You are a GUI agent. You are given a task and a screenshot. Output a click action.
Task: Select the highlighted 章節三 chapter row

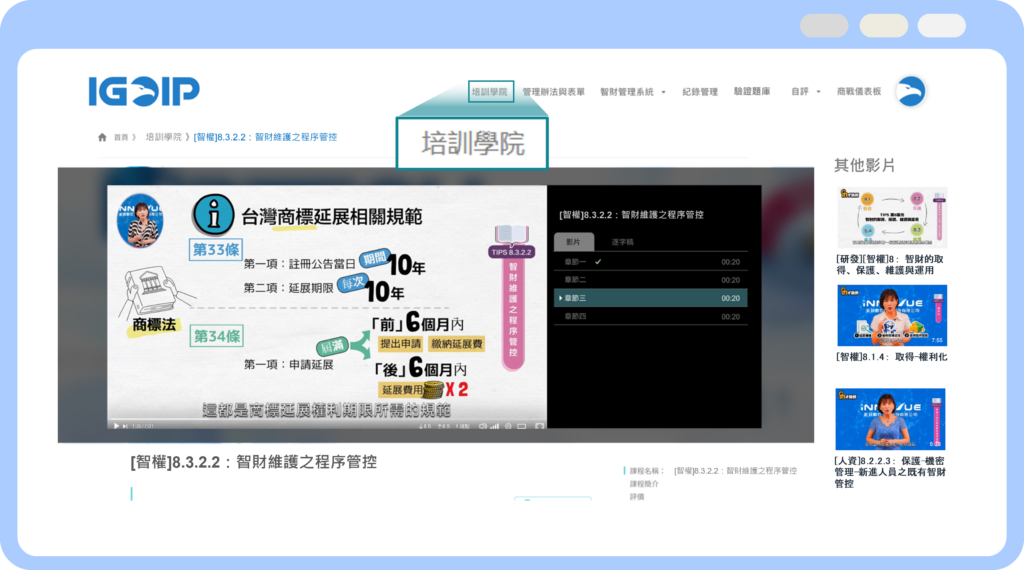[x=650, y=298]
